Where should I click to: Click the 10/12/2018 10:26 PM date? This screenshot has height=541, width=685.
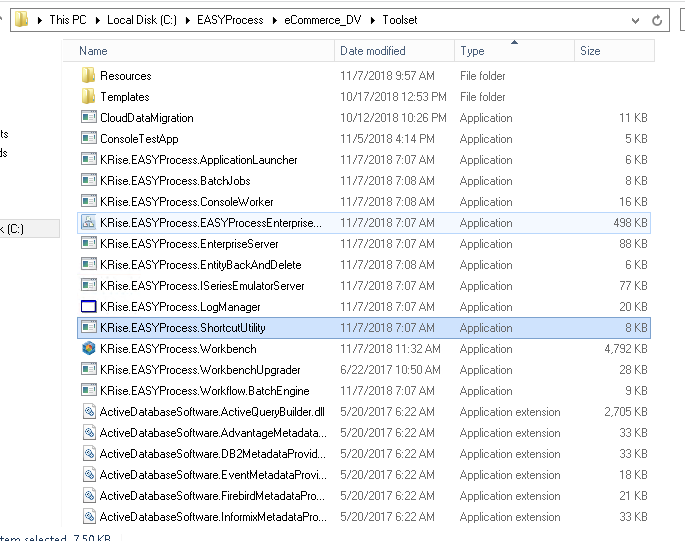pyautogui.click(x=393, y=118)
